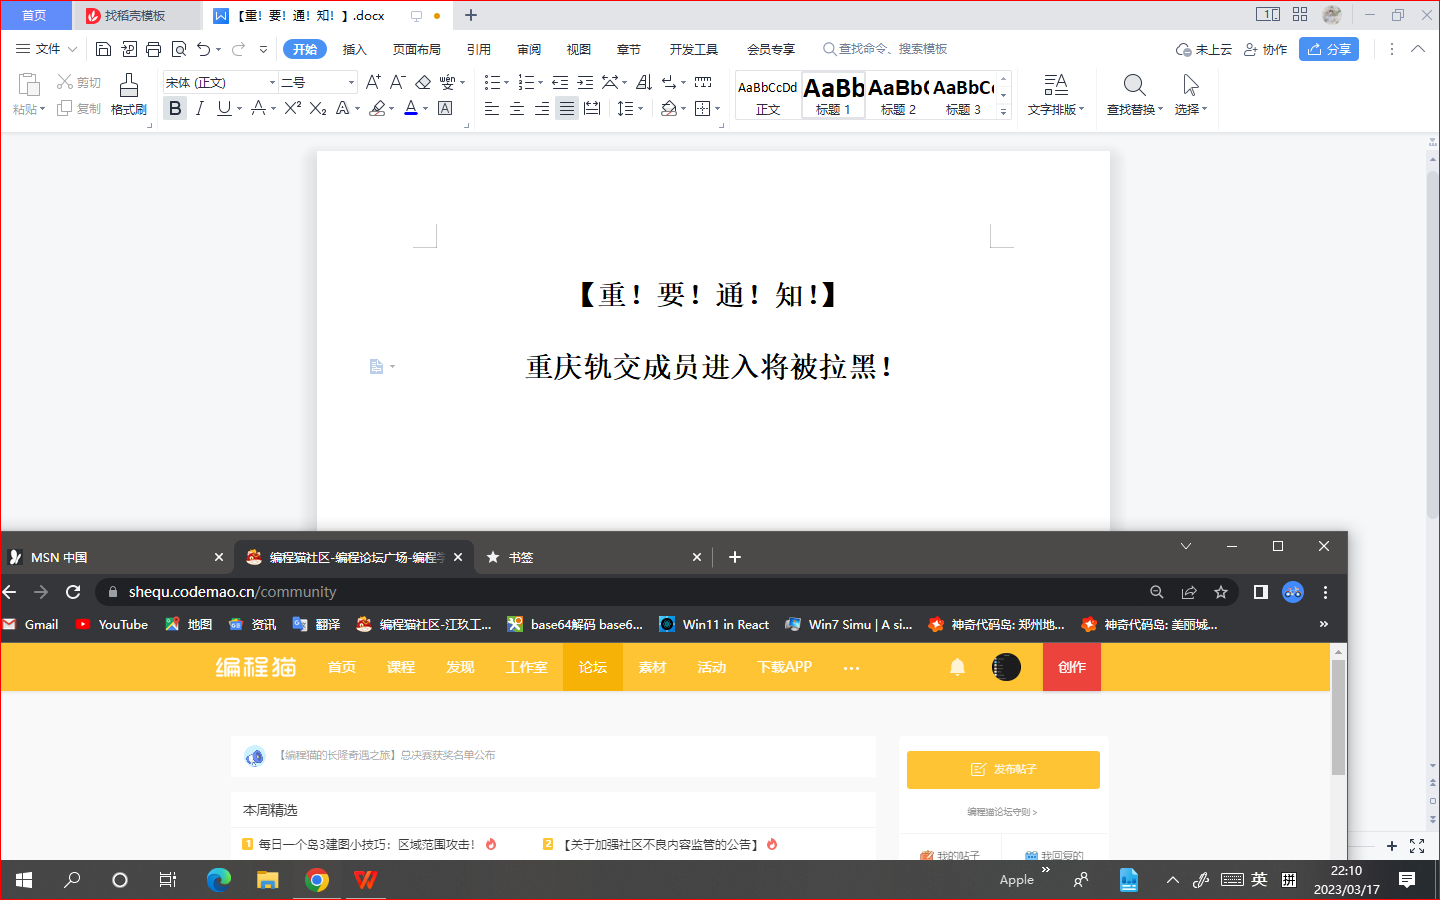
Task: Open the Gmail bookmark
Action: 31,624
